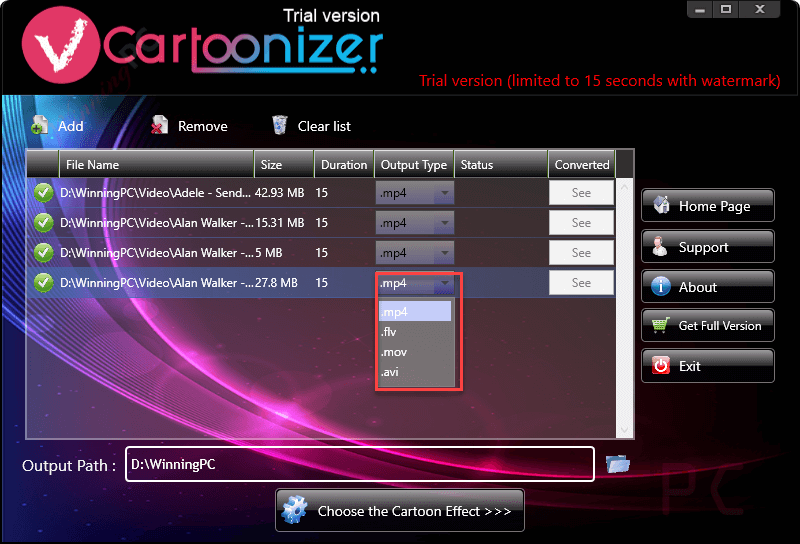Toggle green checkmark on 15.31 MB row
800x544 pixels.
point(43,222)
